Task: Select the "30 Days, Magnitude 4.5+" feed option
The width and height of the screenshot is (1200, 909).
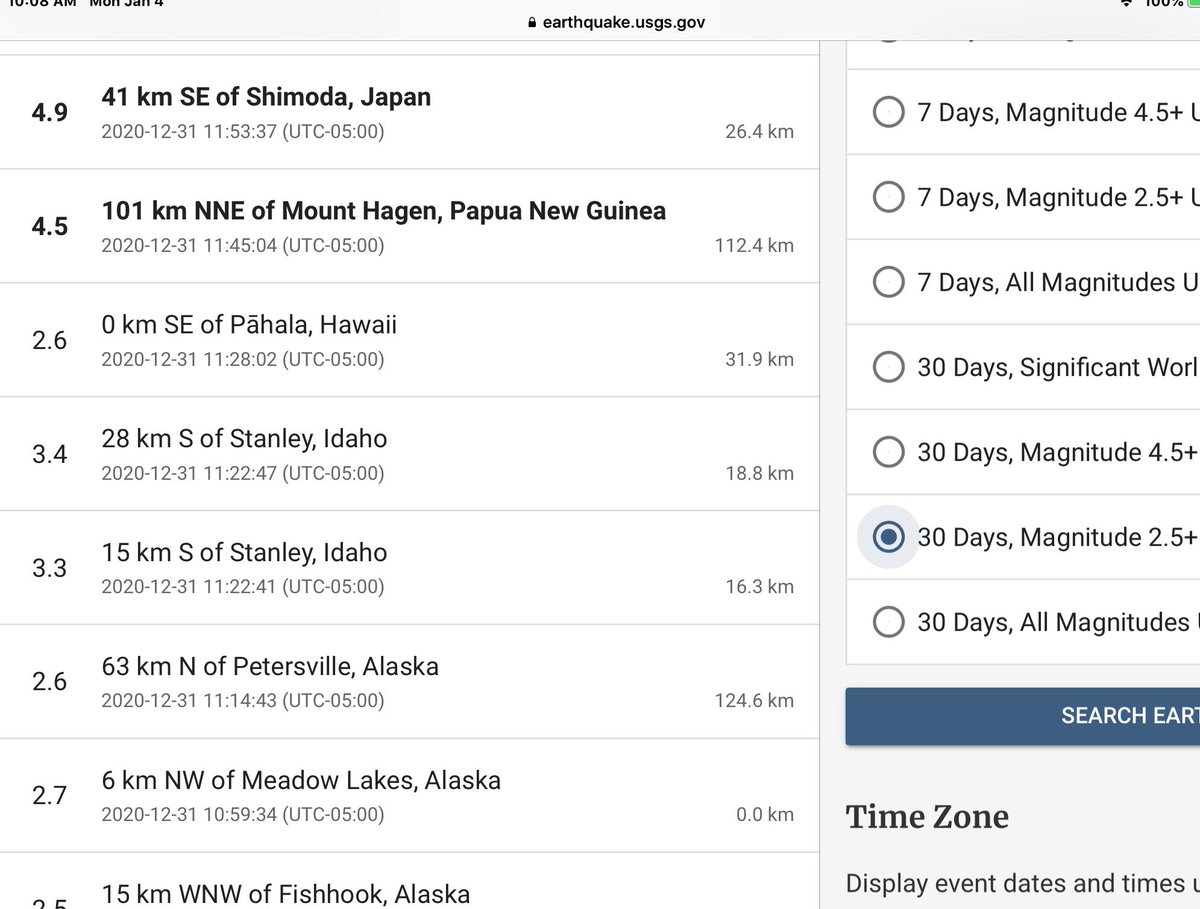Action: tap(888, 452)
